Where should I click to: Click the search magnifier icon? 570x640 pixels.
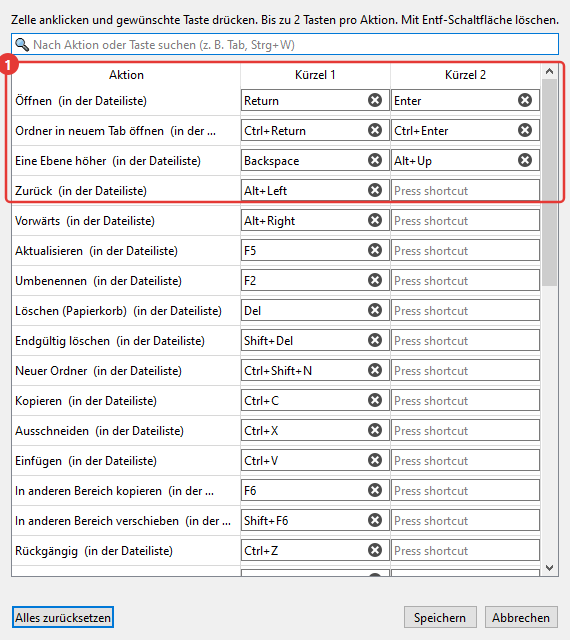point(22,44)
